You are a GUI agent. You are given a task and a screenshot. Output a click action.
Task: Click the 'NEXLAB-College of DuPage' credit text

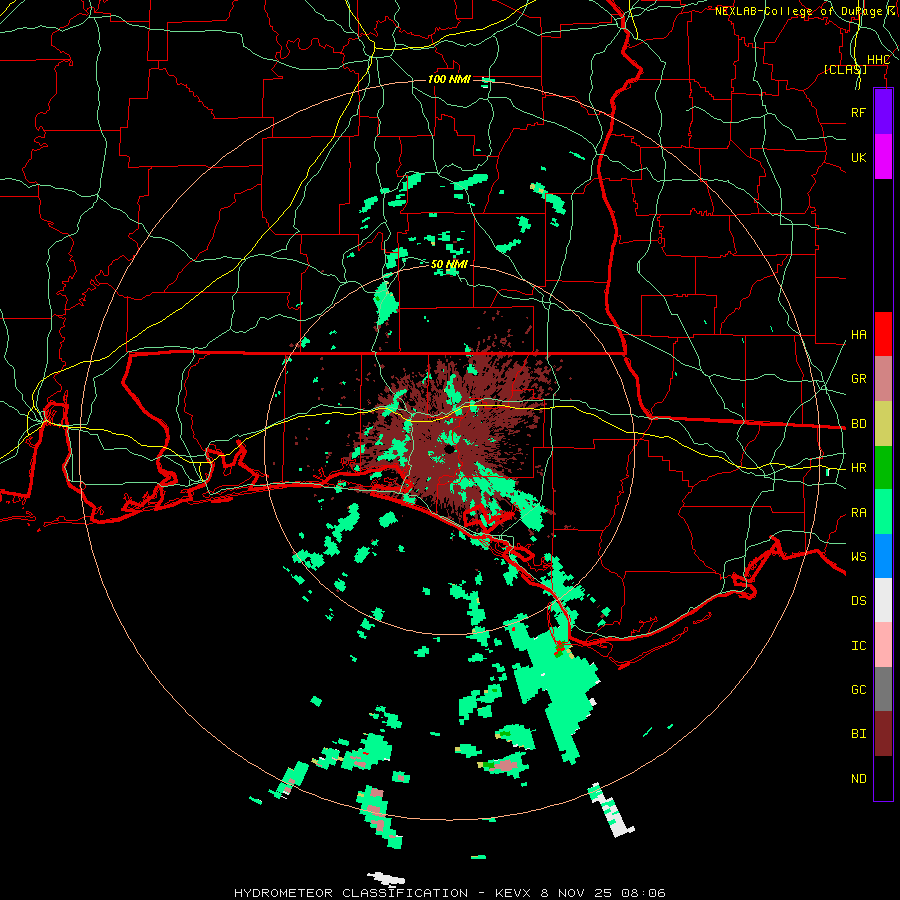click(798, 11)
